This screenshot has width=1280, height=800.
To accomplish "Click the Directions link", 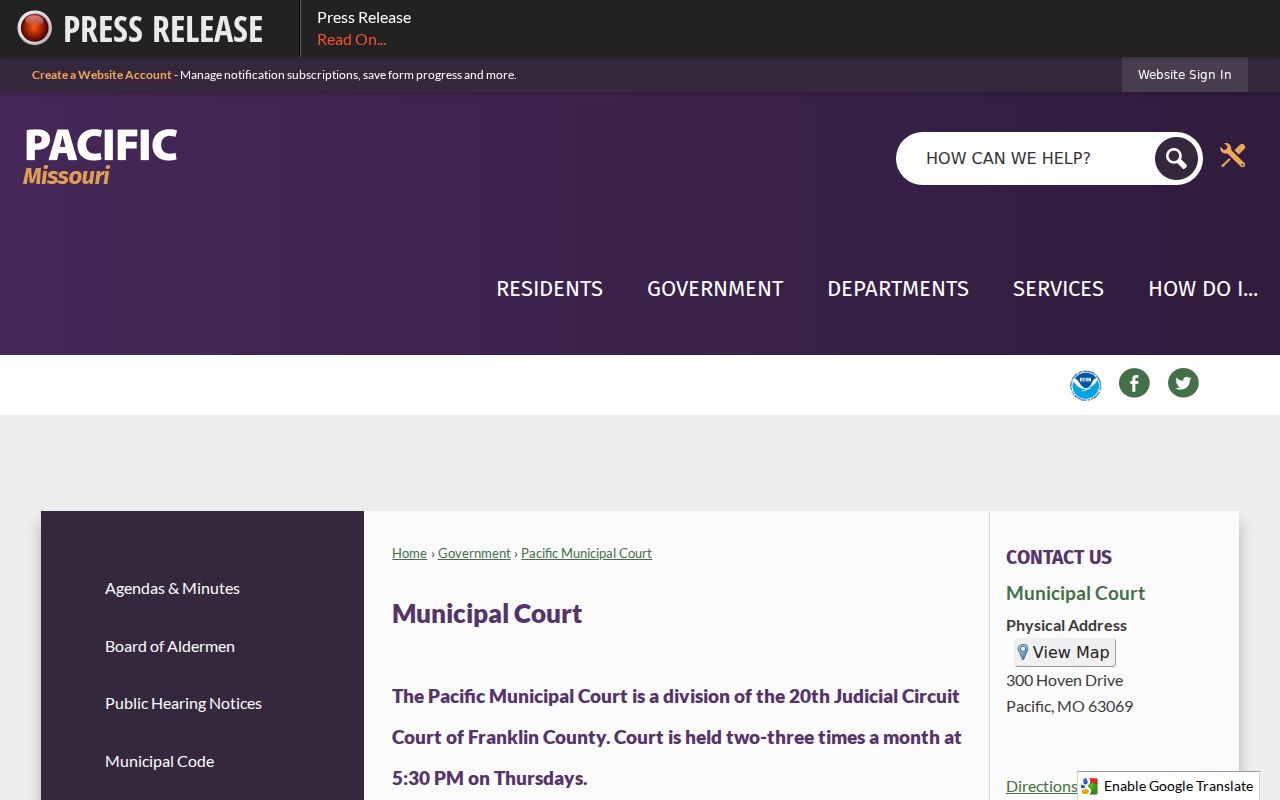I will pyautogui.click(x=1041, y=786).
